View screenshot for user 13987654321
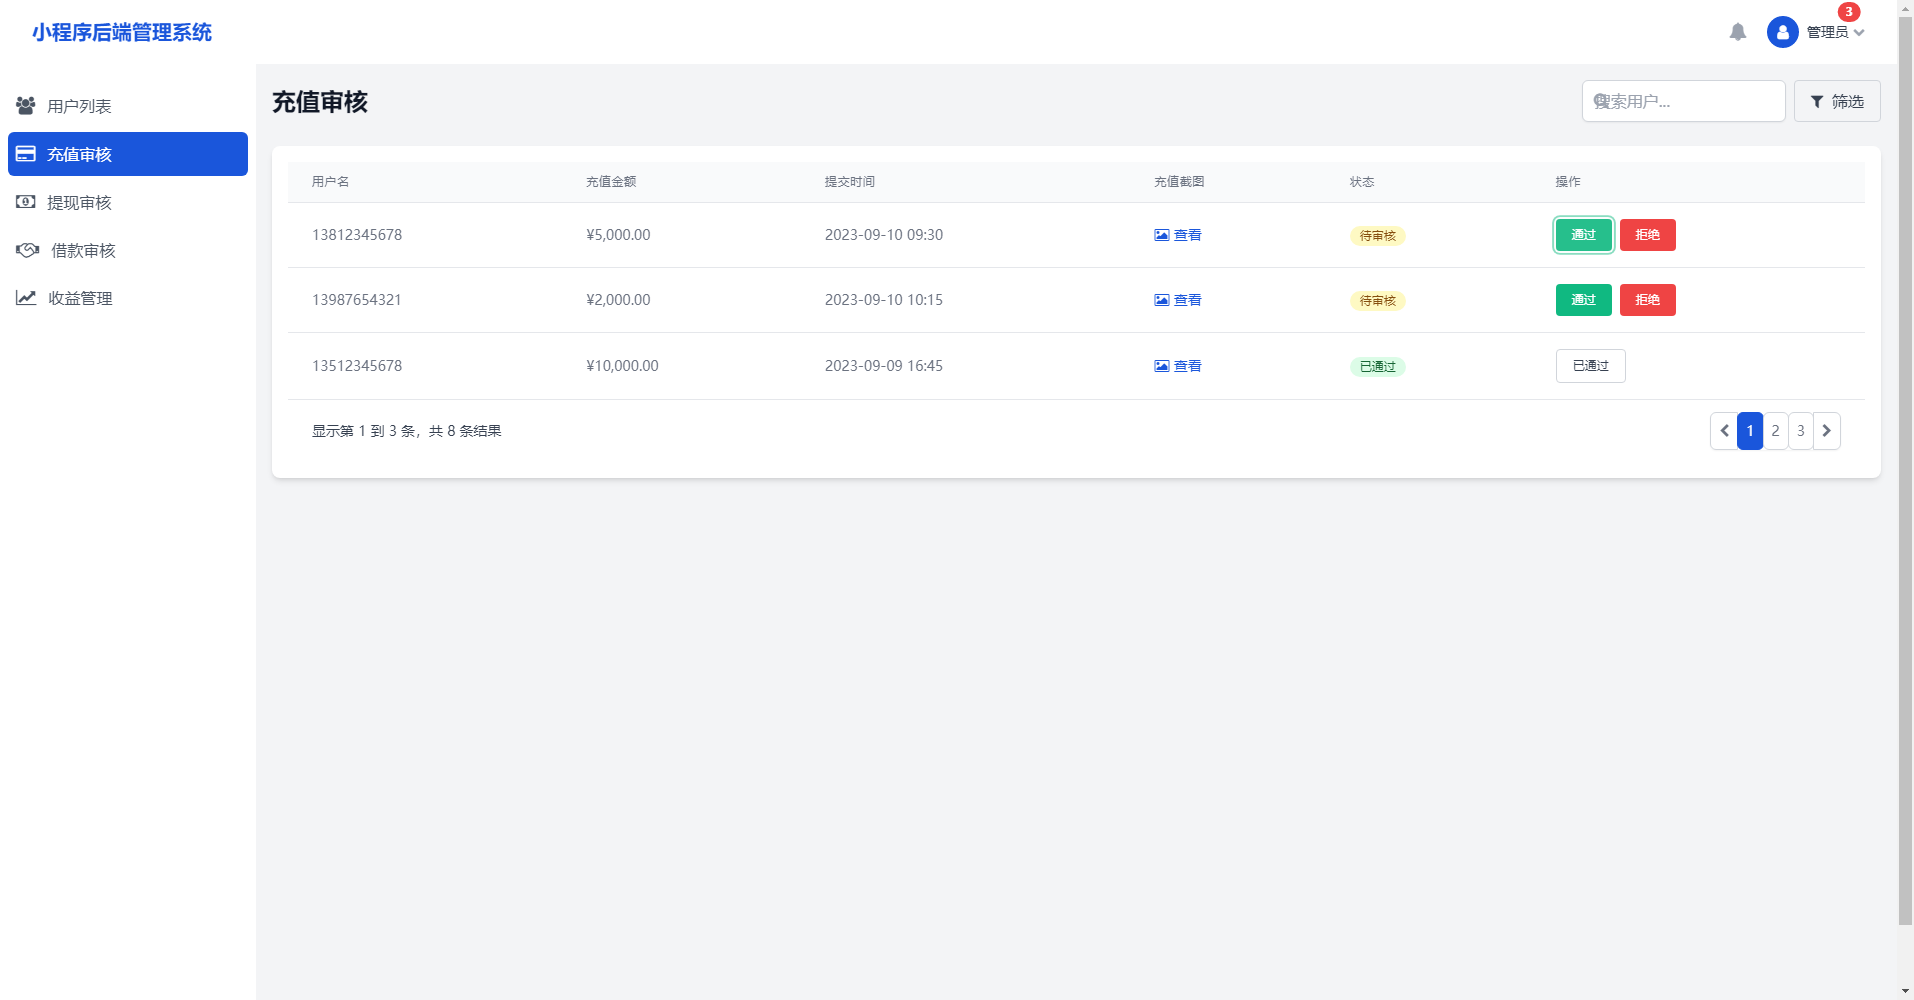The width and height of the screenshot is (1914, 1000). [x=1178, y=300]
